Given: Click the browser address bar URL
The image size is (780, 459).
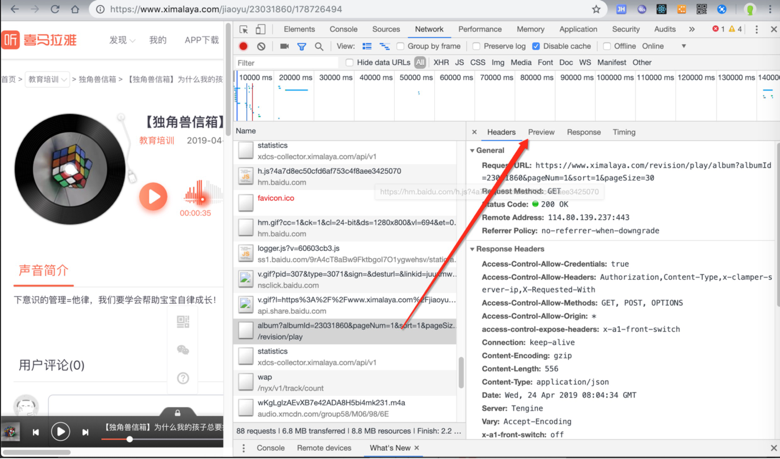Looking at the screenshot, I should (x=226, y=9).
